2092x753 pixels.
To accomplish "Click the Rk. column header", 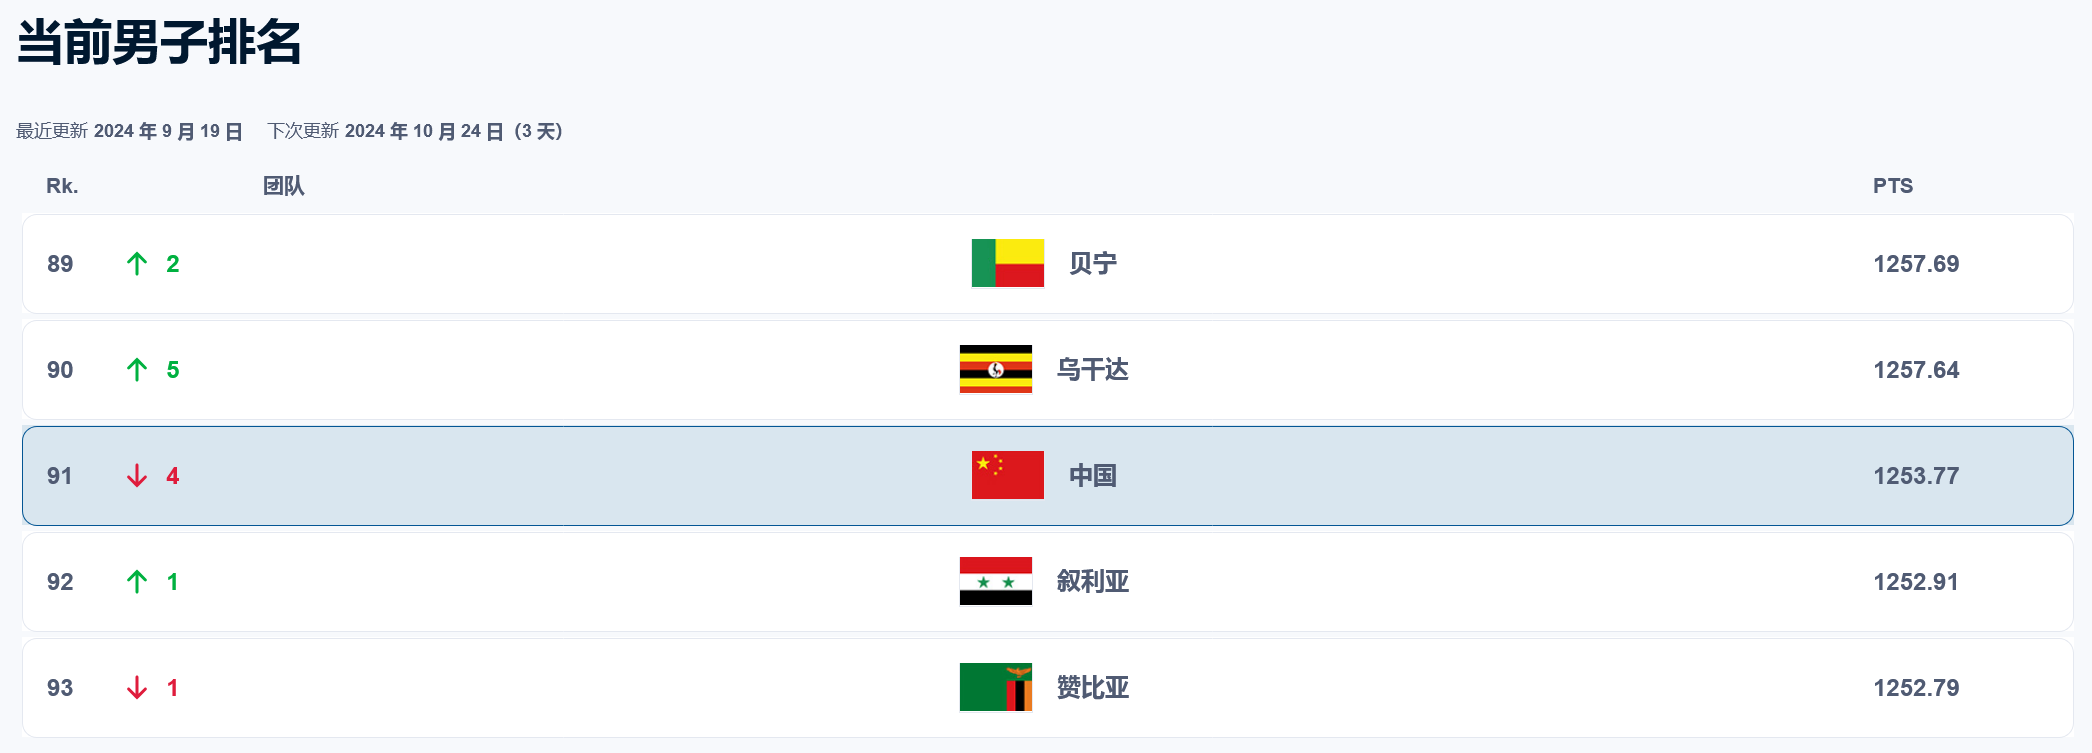I will (x=62, y=186).
